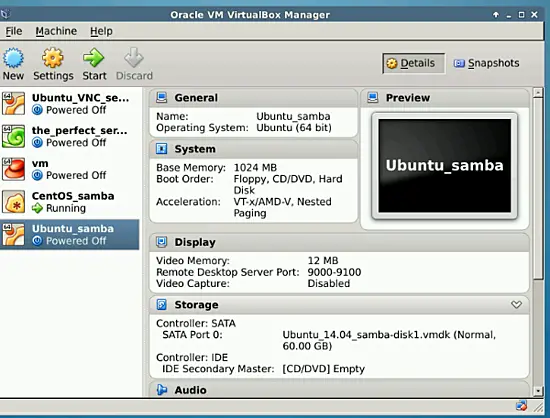Start the VM with the green arrow
Image resolution: width=550 pixels, height=418 pixels.
[x=94, y=58]
